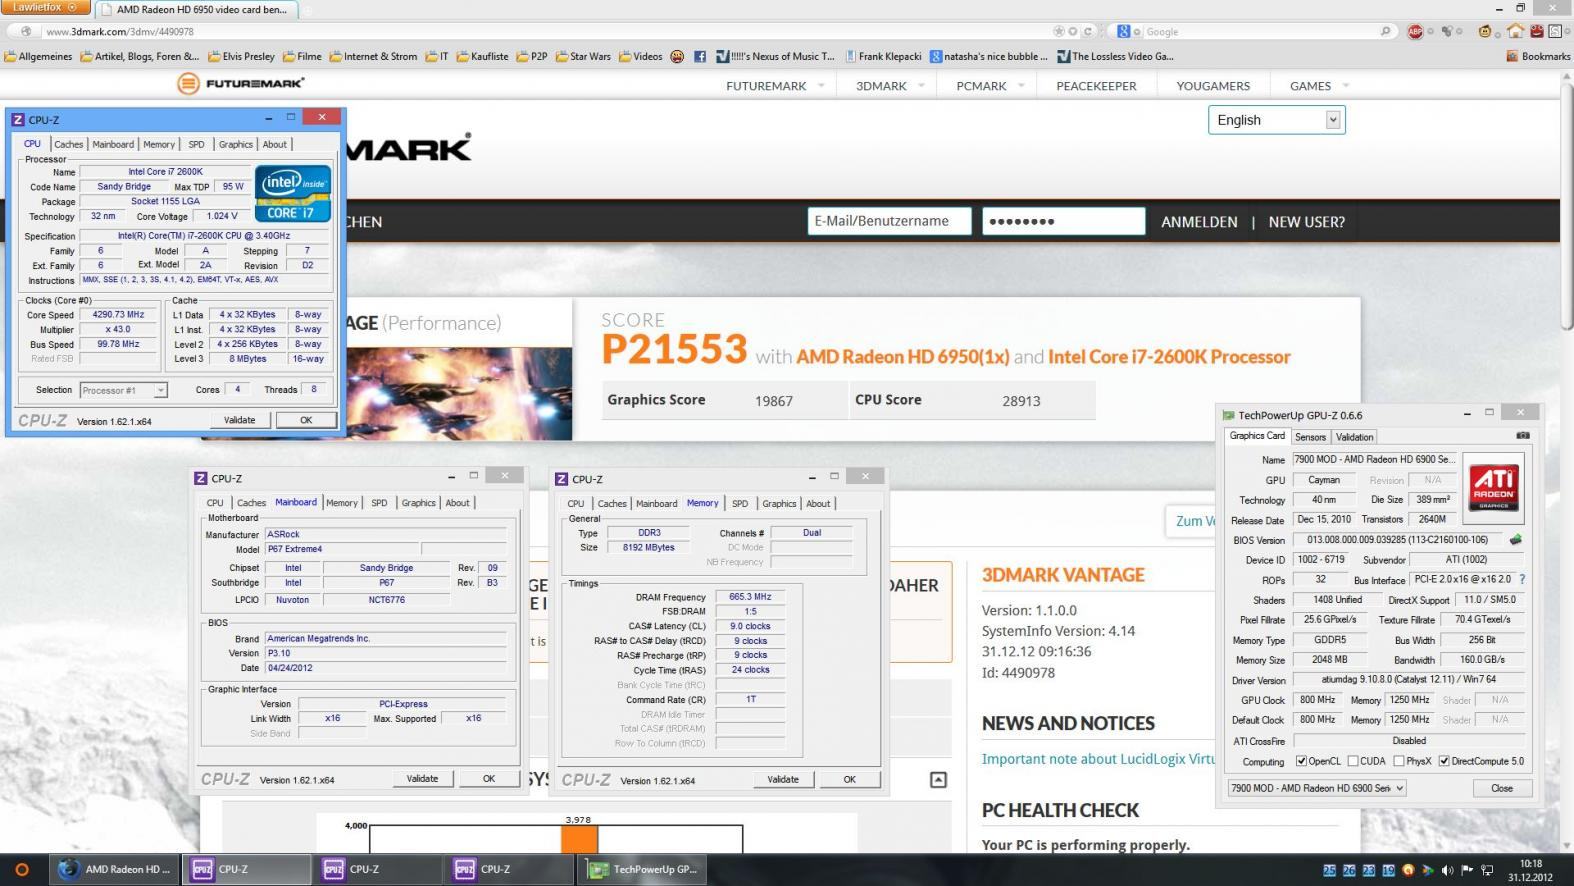1574x886 pixels.
Task: Toggle the CUDA checkbox in GPU-Z
Action: [x=1353, y=761]
